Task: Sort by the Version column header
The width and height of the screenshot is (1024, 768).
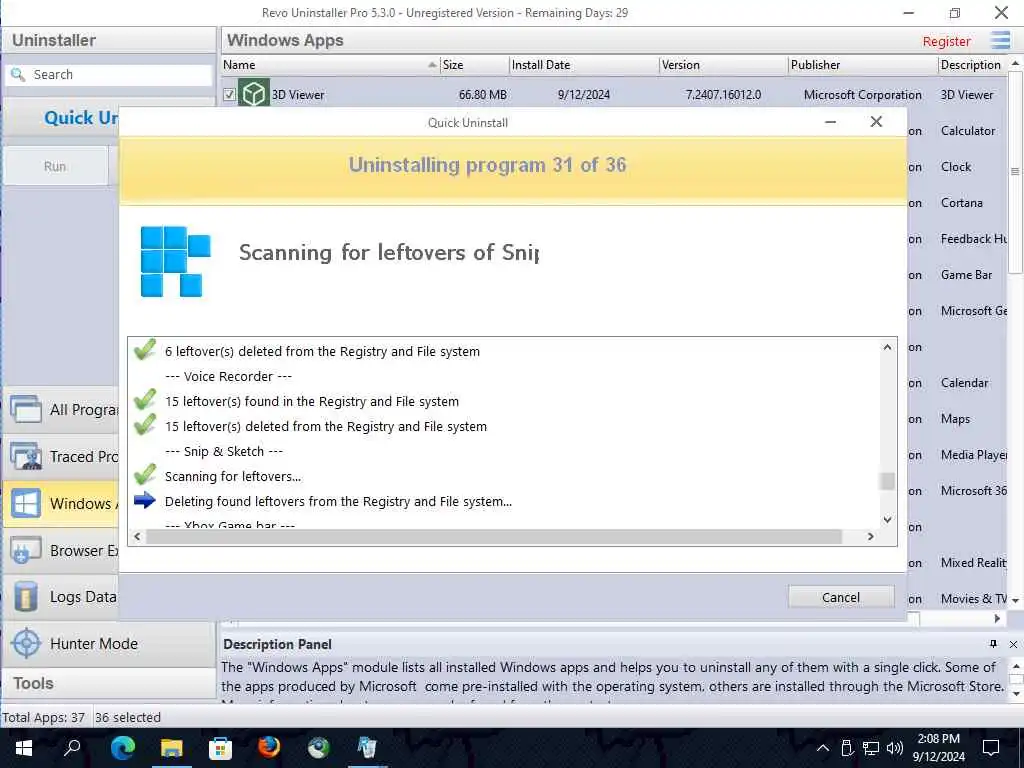Action: (723, 65)
